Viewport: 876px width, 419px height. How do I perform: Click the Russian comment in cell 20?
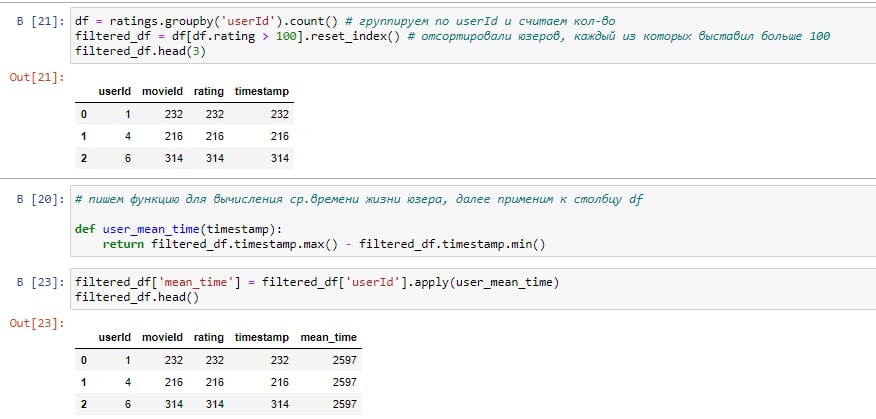pyautogui.click(x=359, y=199)
